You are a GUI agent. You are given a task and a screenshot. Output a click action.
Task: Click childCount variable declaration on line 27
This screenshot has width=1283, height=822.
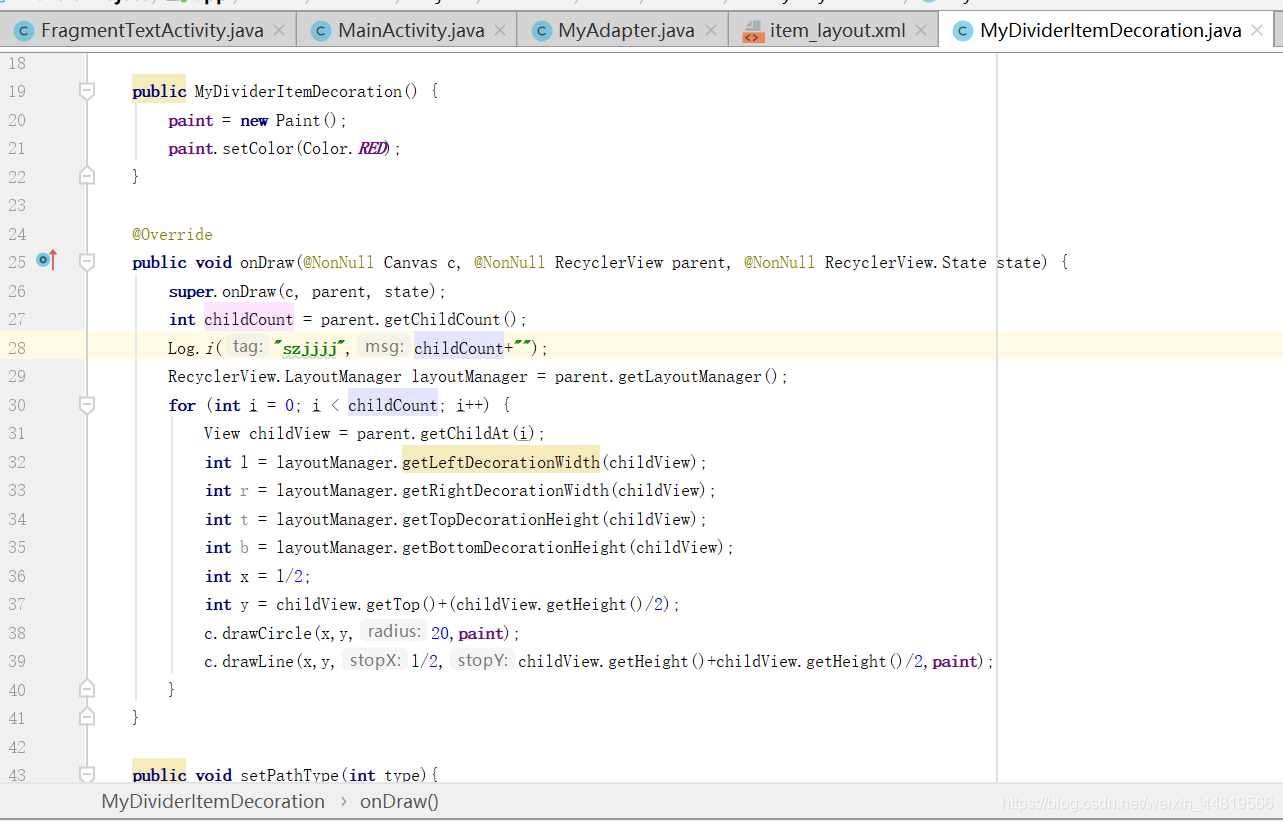tap(249, 320)
